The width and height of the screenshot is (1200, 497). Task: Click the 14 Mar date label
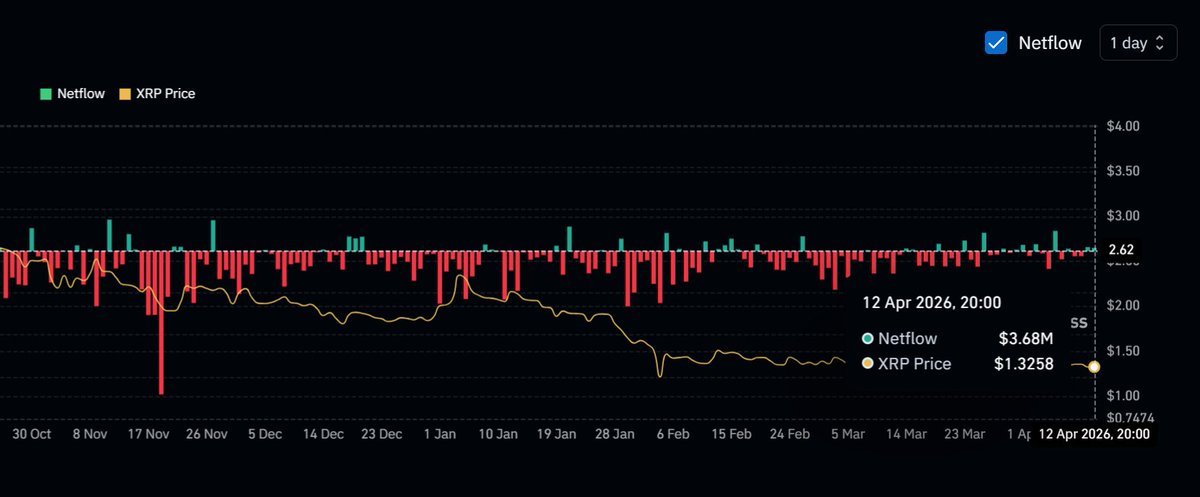907,435
